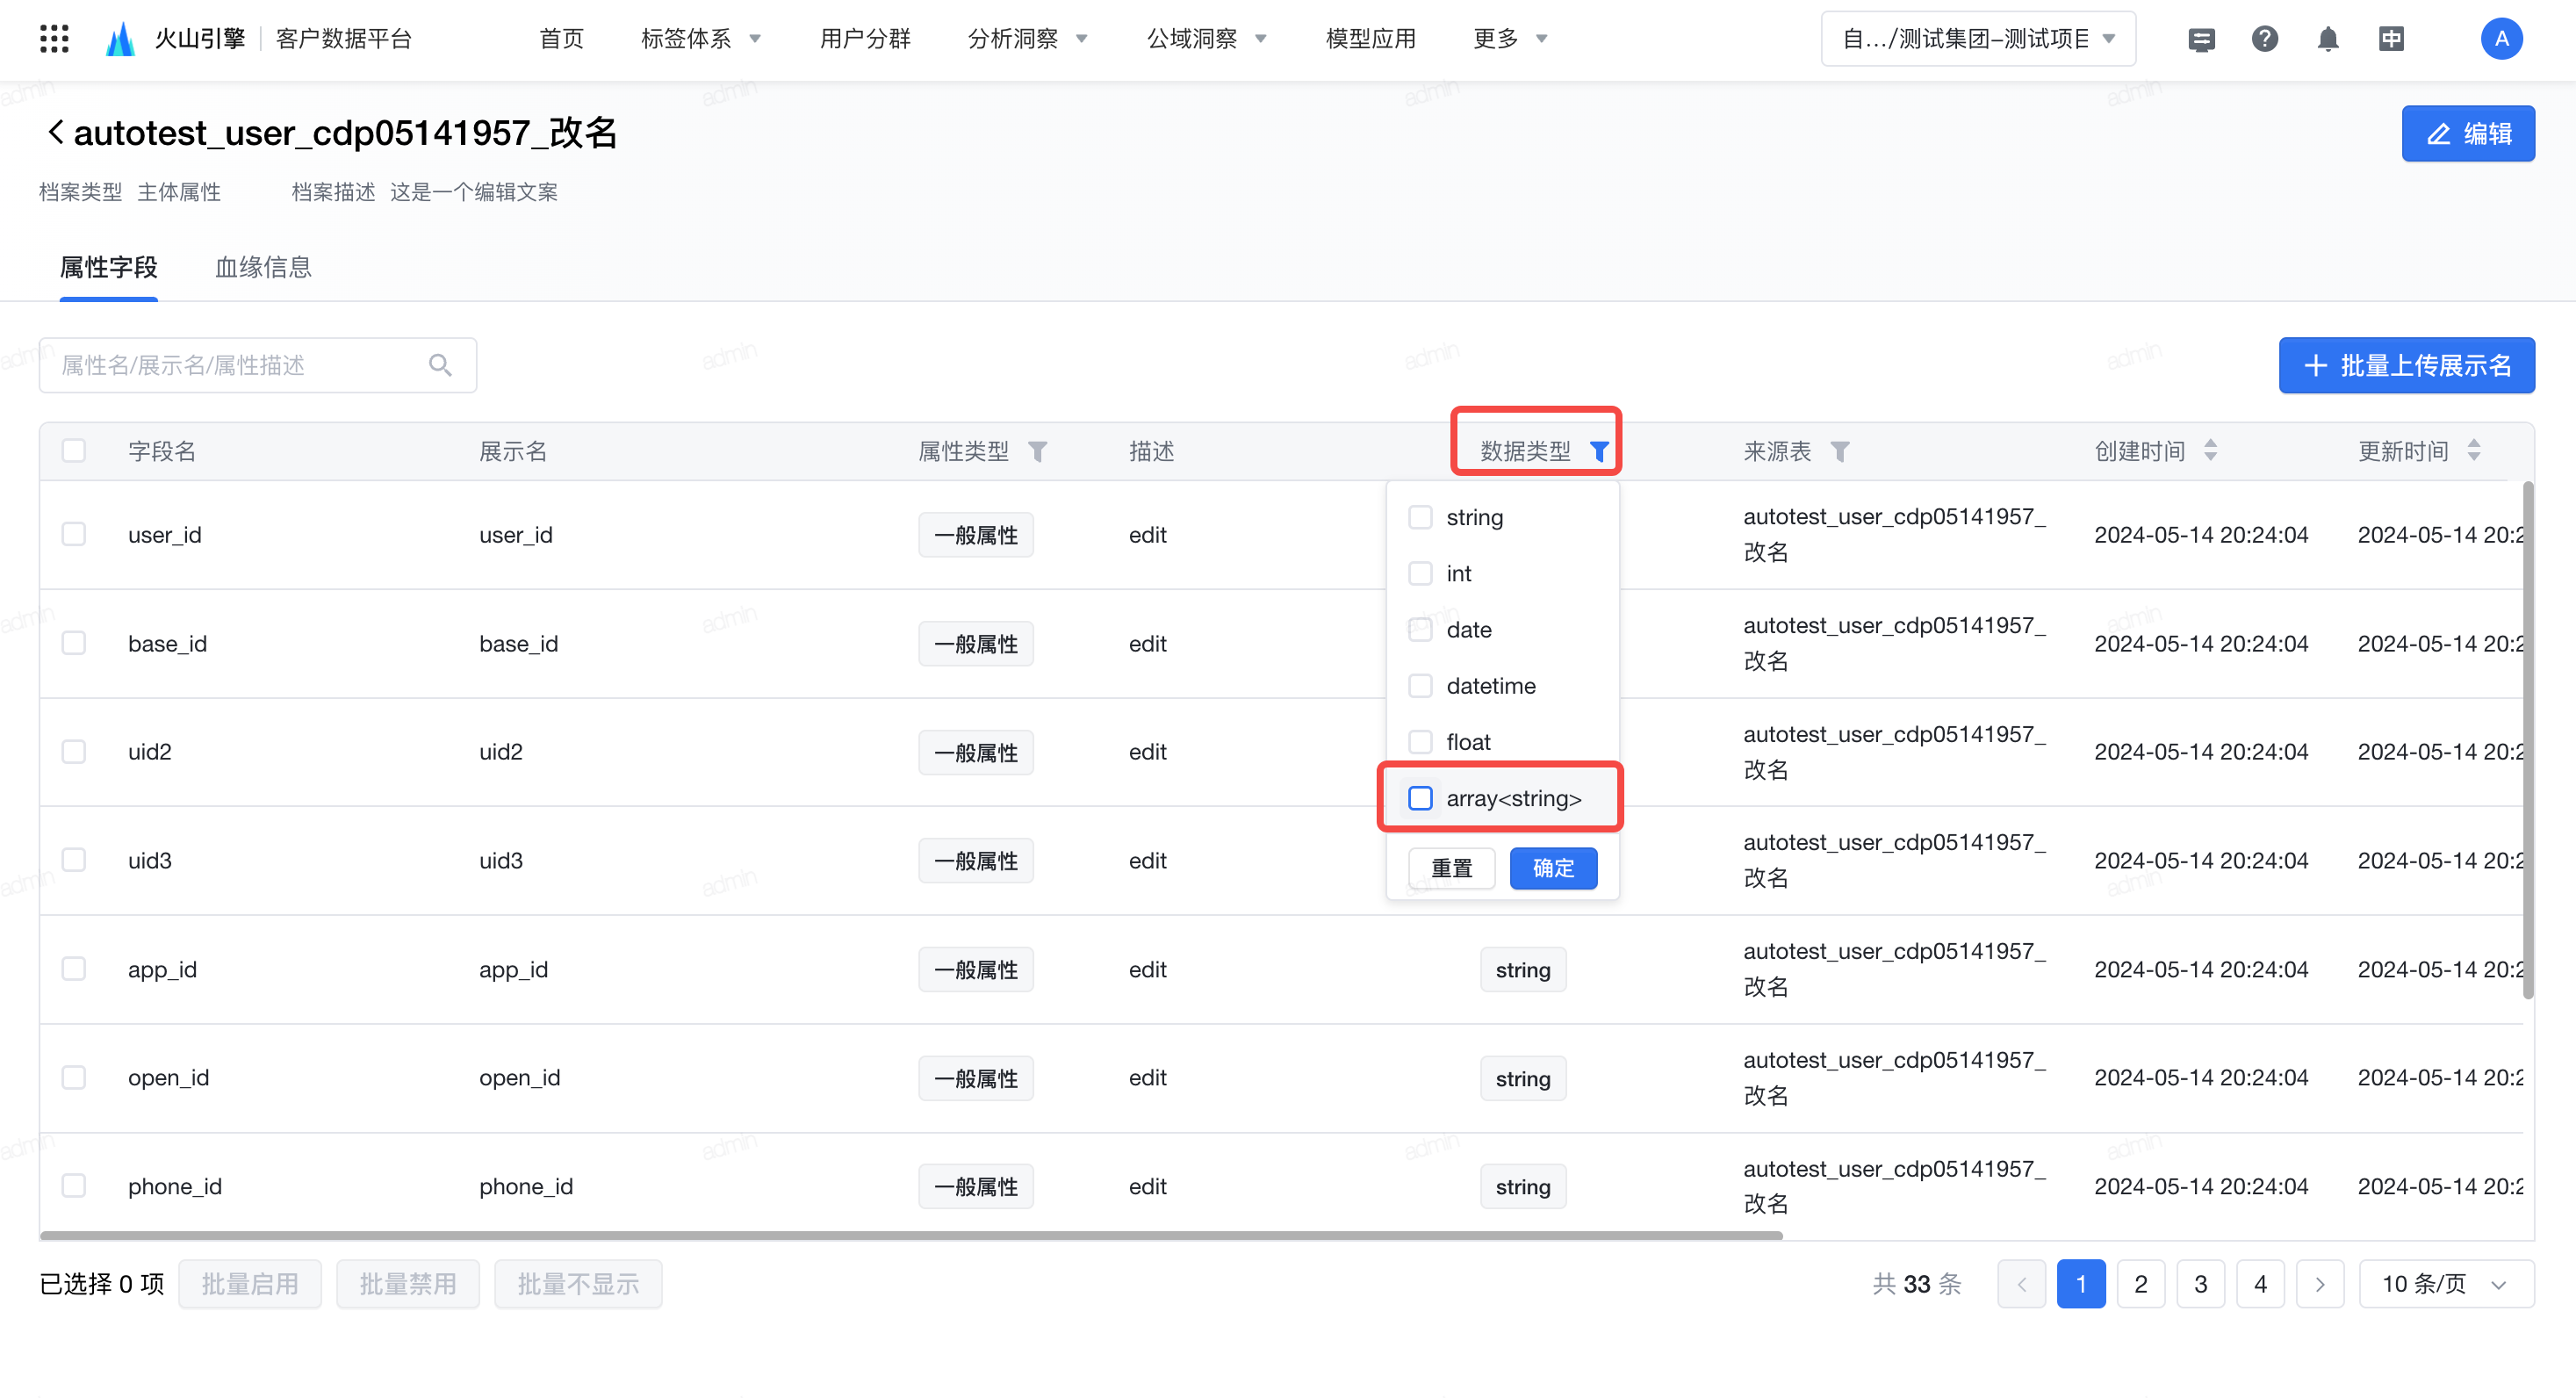Viewport: 2576px width, 1398px height.
Task: Check the float filter option
Action: coord(1420,741)
